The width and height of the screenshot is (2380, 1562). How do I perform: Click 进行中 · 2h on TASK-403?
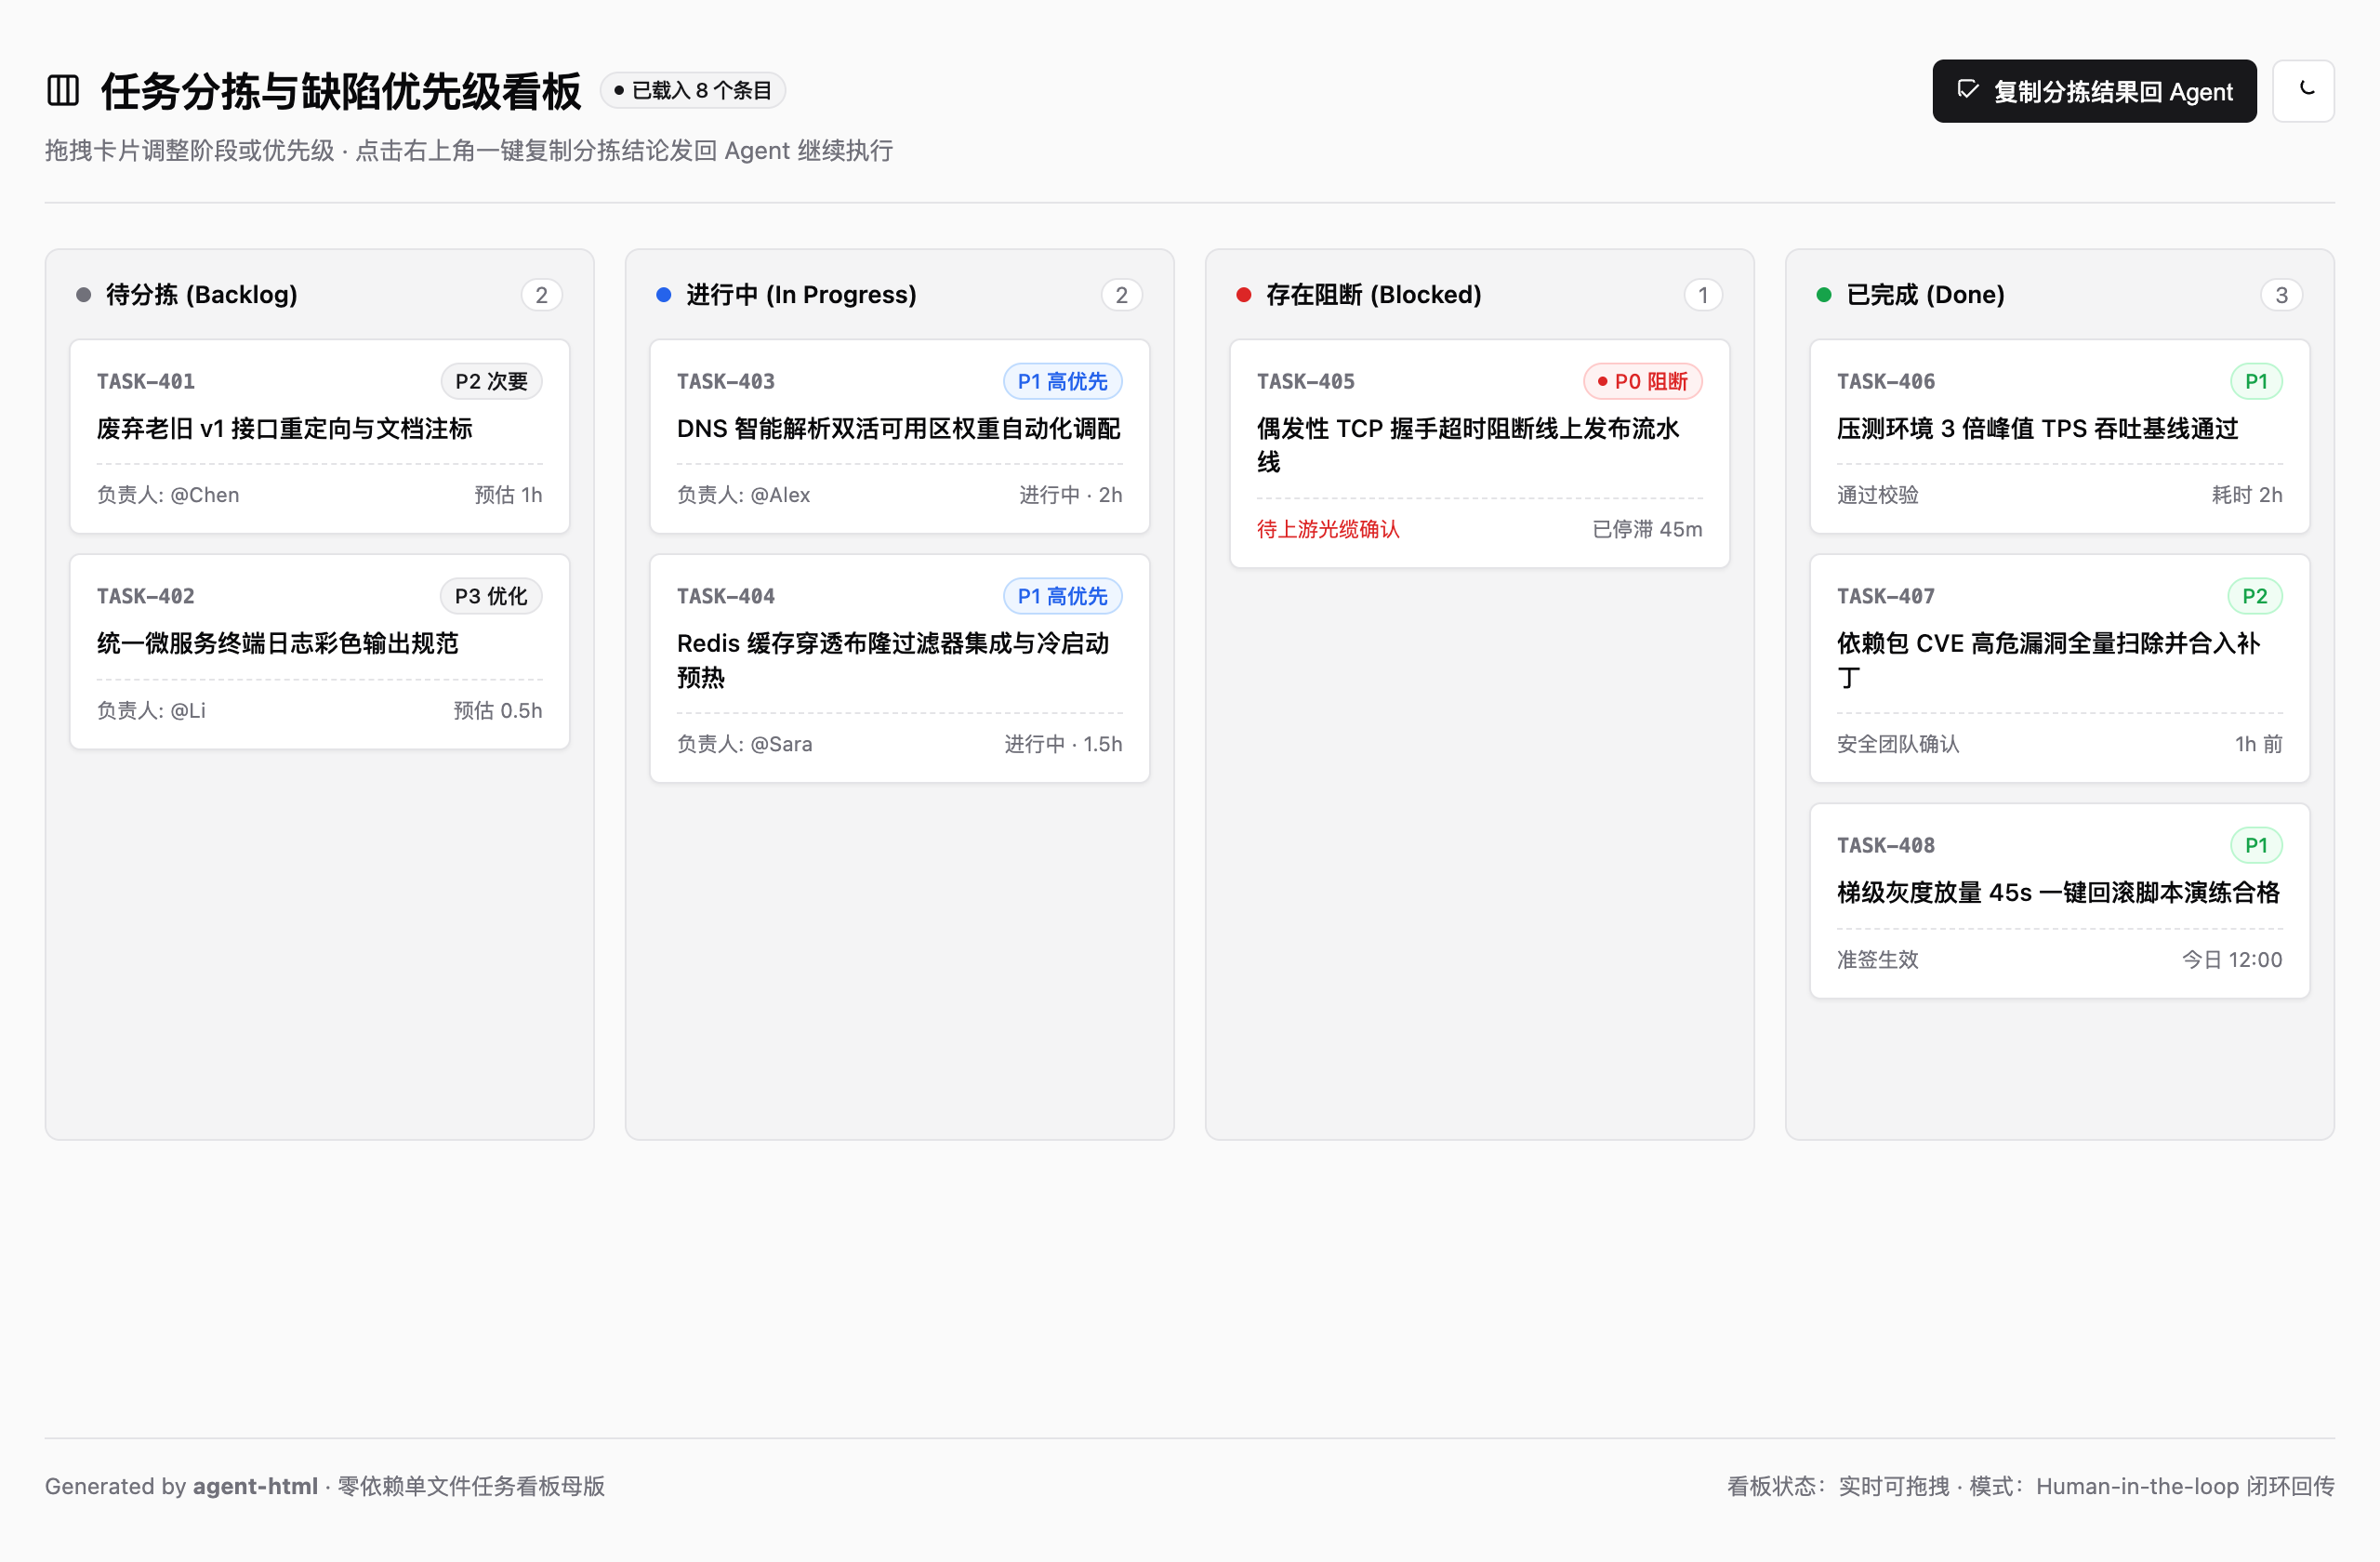tap(1071, 495)
